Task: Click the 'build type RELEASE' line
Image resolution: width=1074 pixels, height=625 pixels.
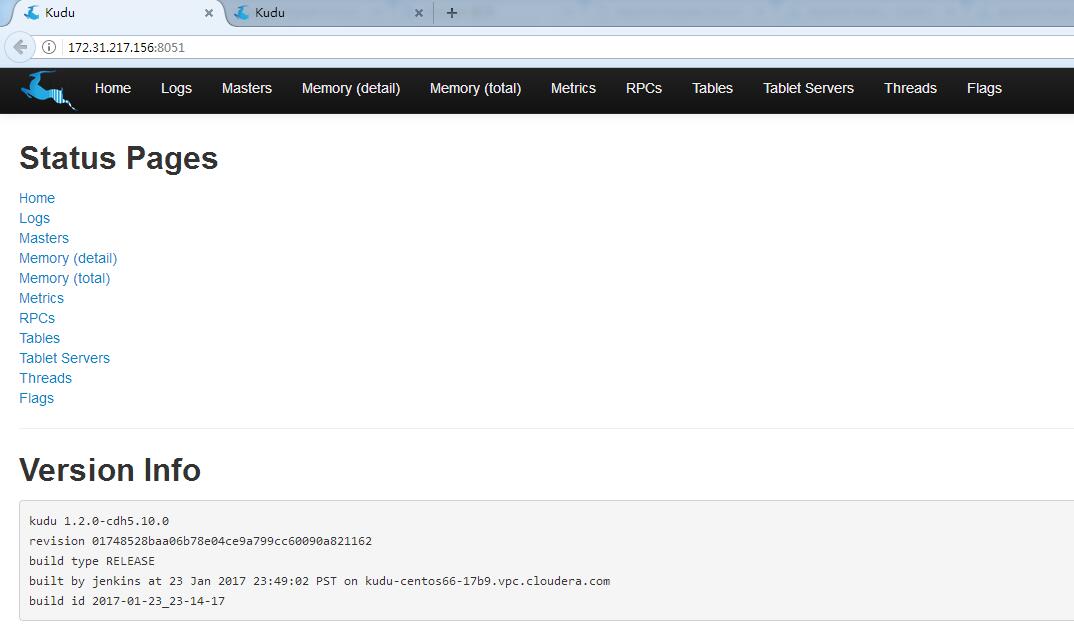Action: 92,561
